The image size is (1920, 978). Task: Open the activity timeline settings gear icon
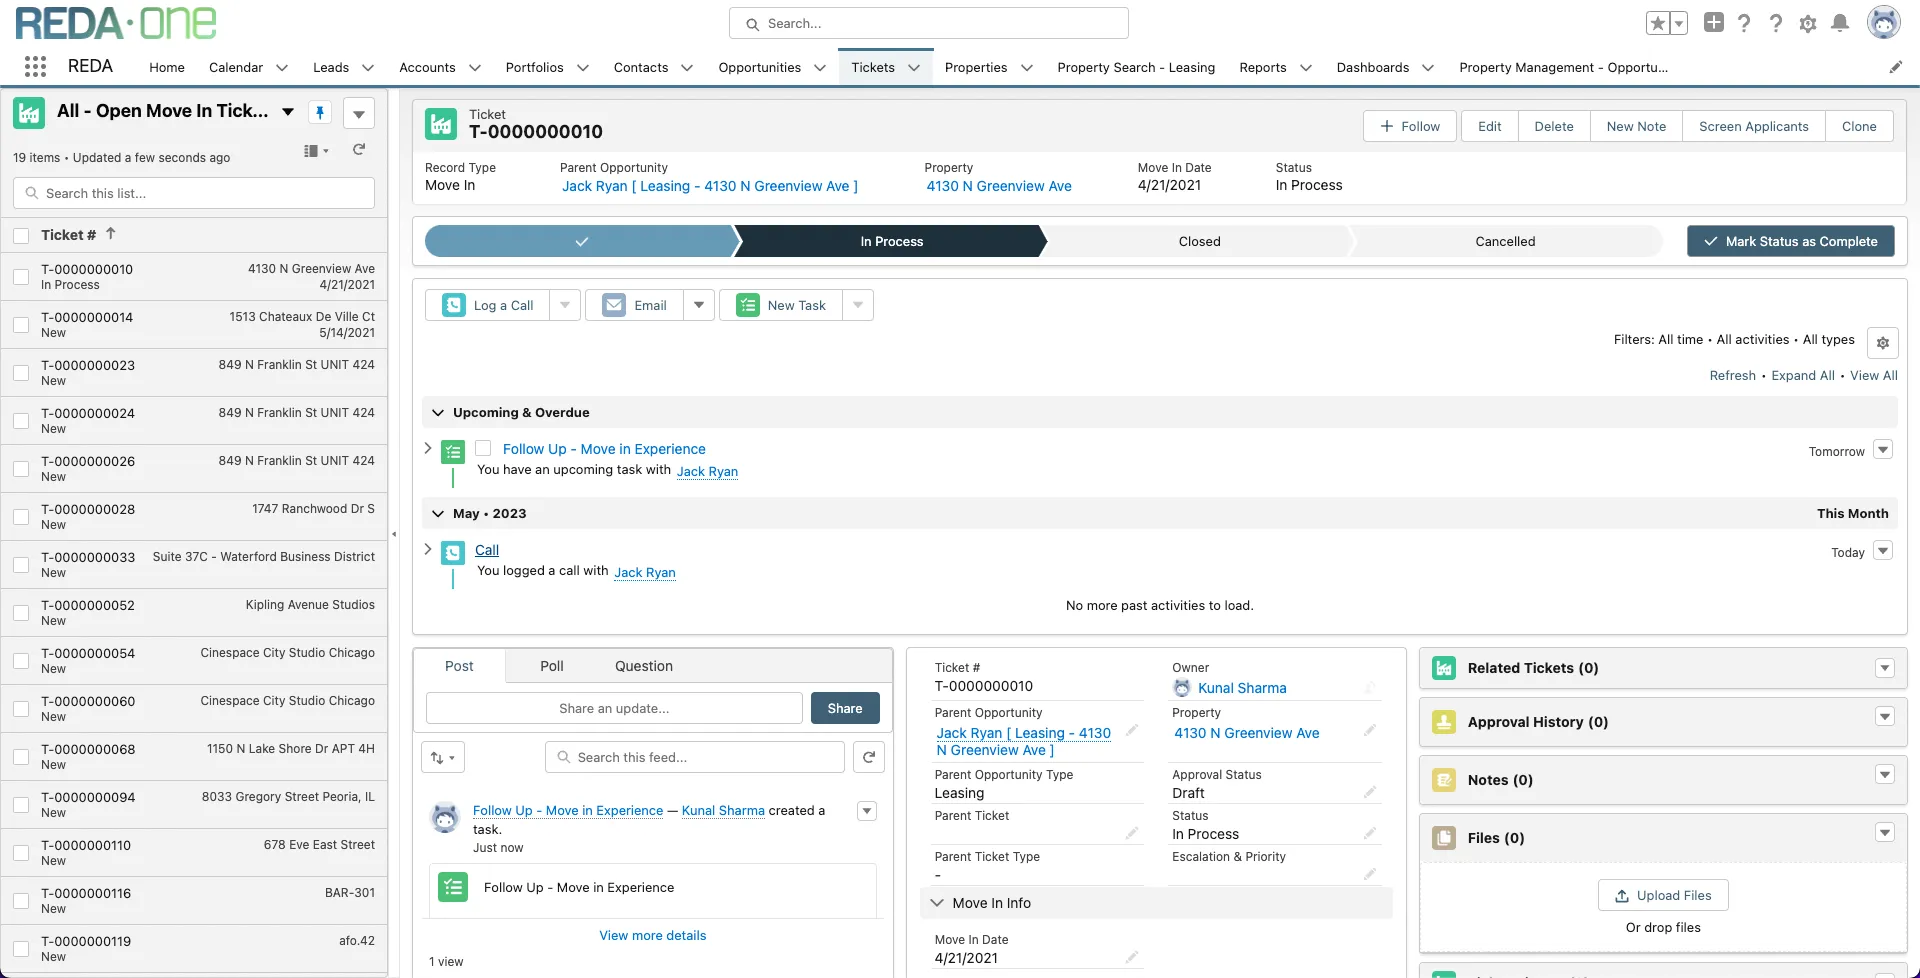(x=1882, y=342)
